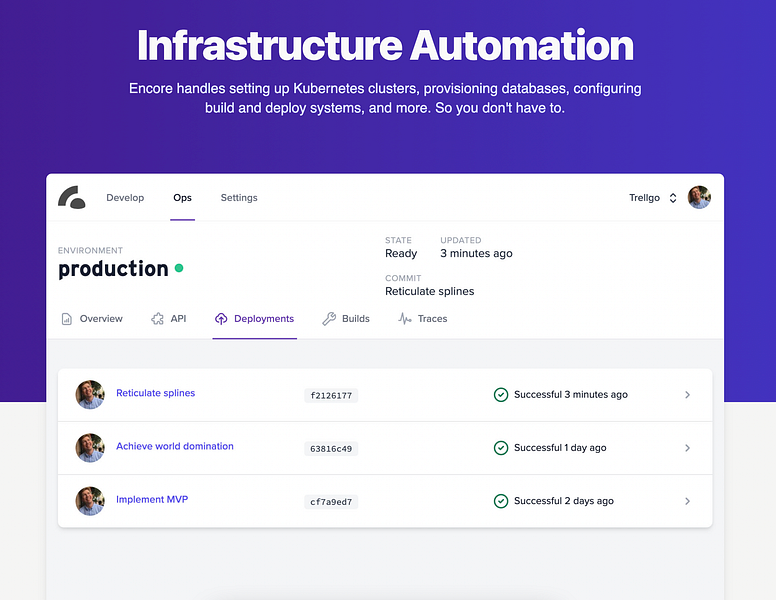Click the 'Ready' state value
Image resolution: width=776 pixels, height=600 pixels.
click(401, 253)
